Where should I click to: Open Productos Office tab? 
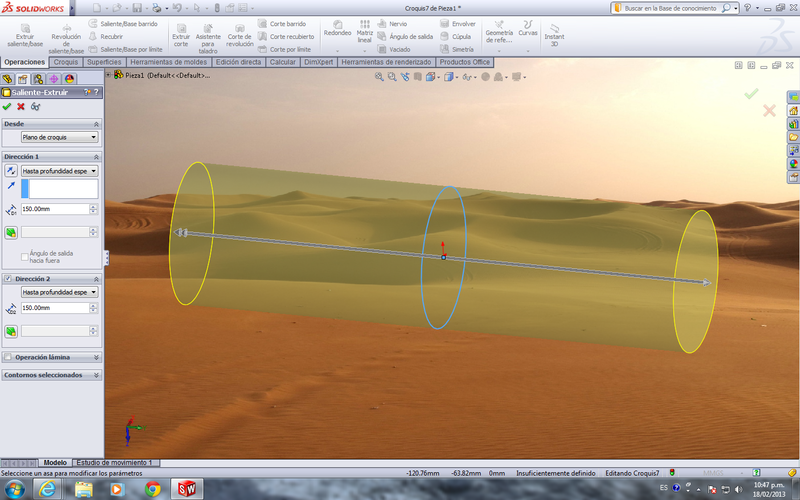465,62
